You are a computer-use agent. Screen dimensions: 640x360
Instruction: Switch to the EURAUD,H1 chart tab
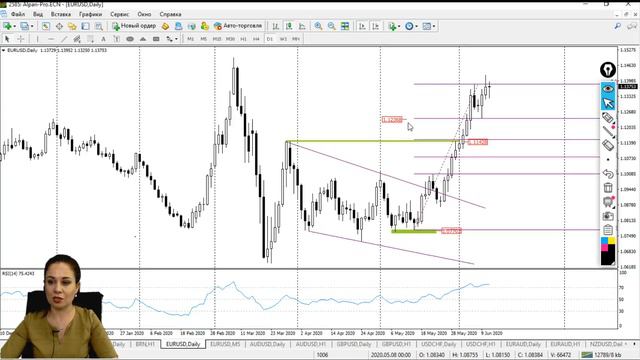(x=565, y=344)
